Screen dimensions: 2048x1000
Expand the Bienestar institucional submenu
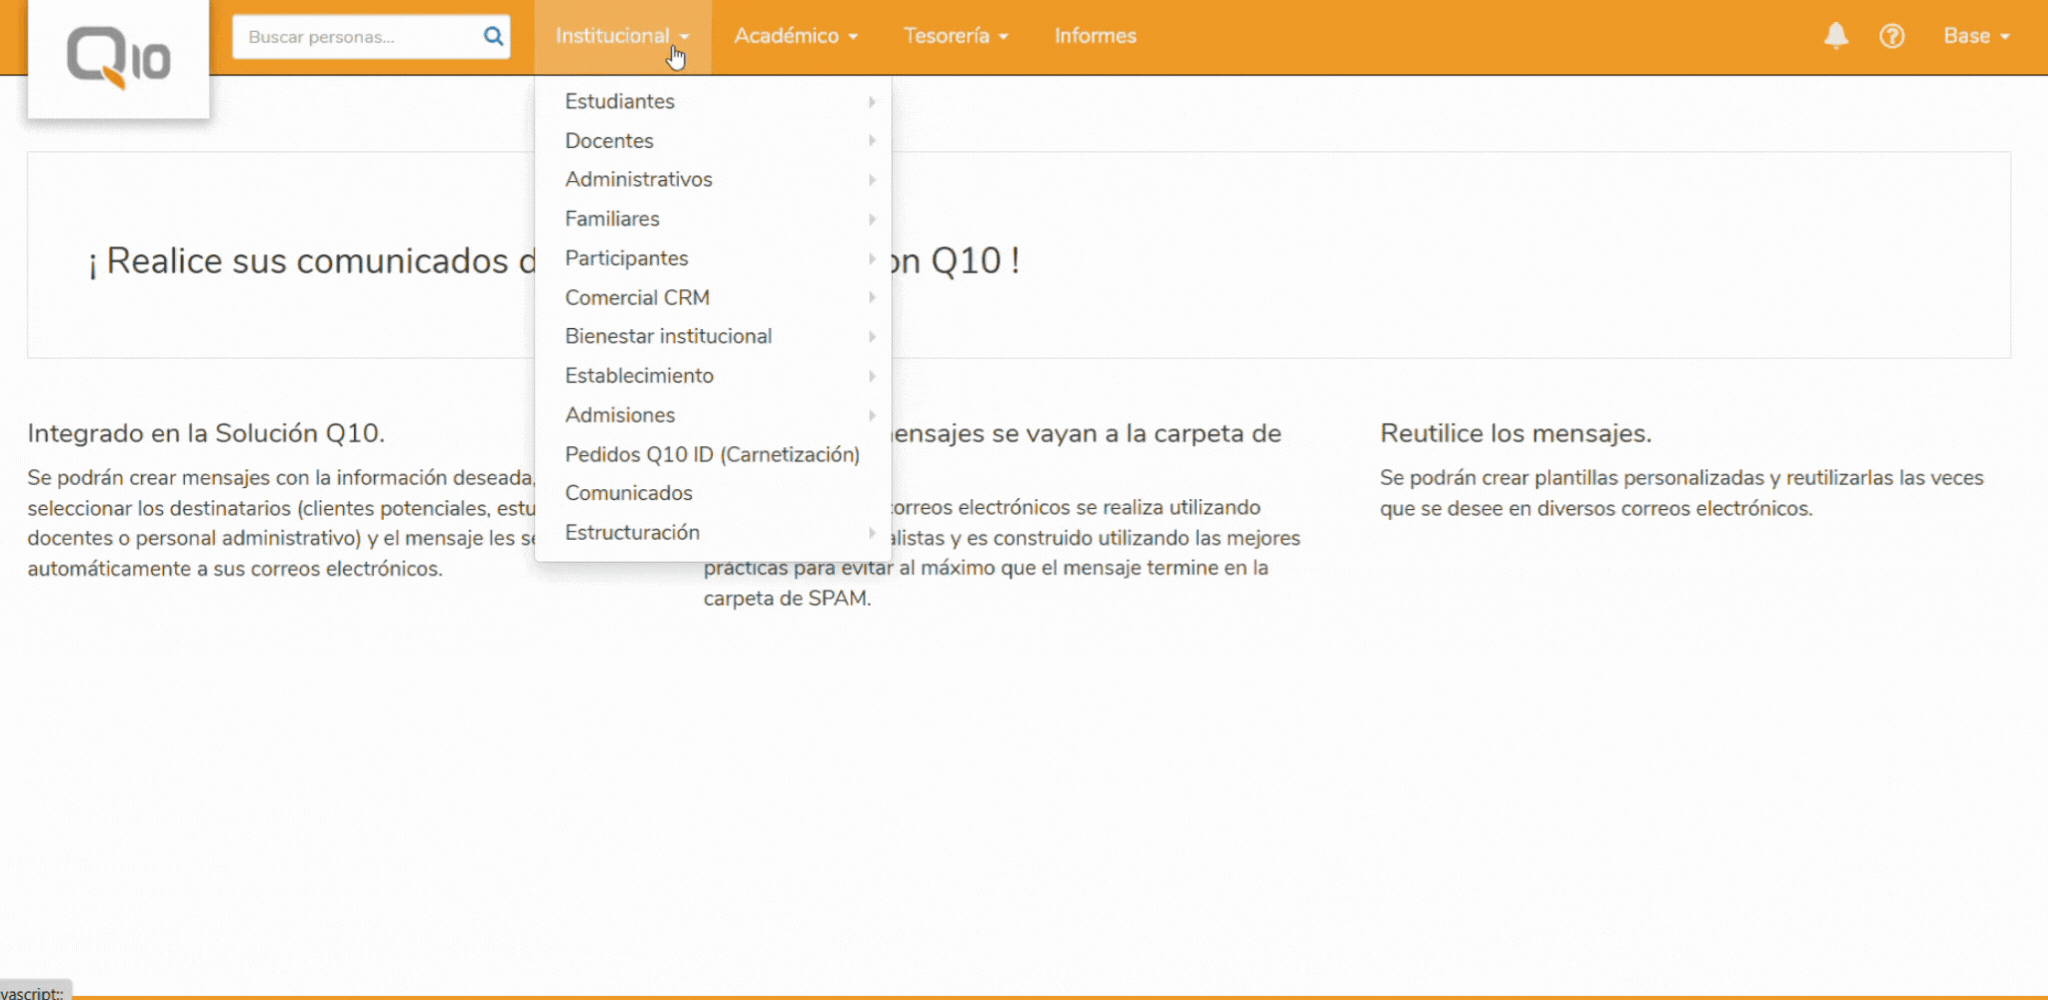click(668, 336)
